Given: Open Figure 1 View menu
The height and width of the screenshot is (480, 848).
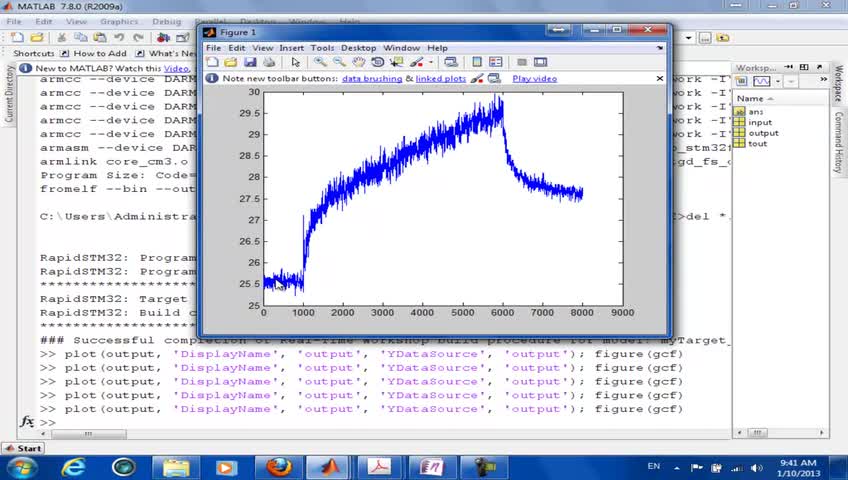Looking at the screenshot, I should [262, 48].
